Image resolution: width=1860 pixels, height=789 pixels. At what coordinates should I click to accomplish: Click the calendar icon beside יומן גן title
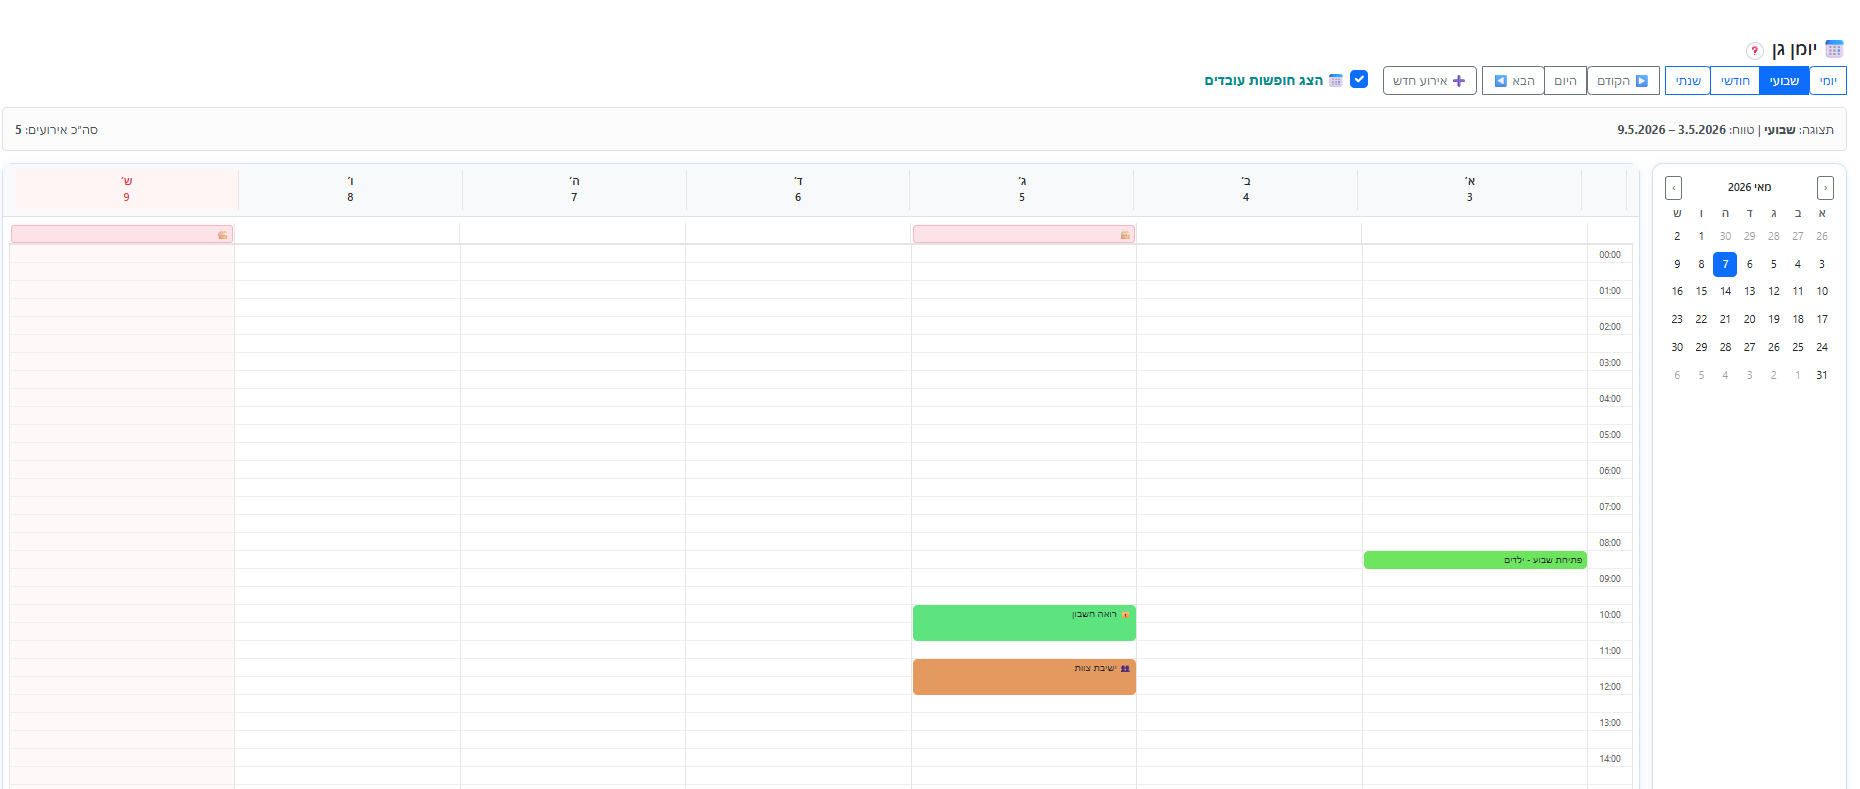tap(1834, 49)
